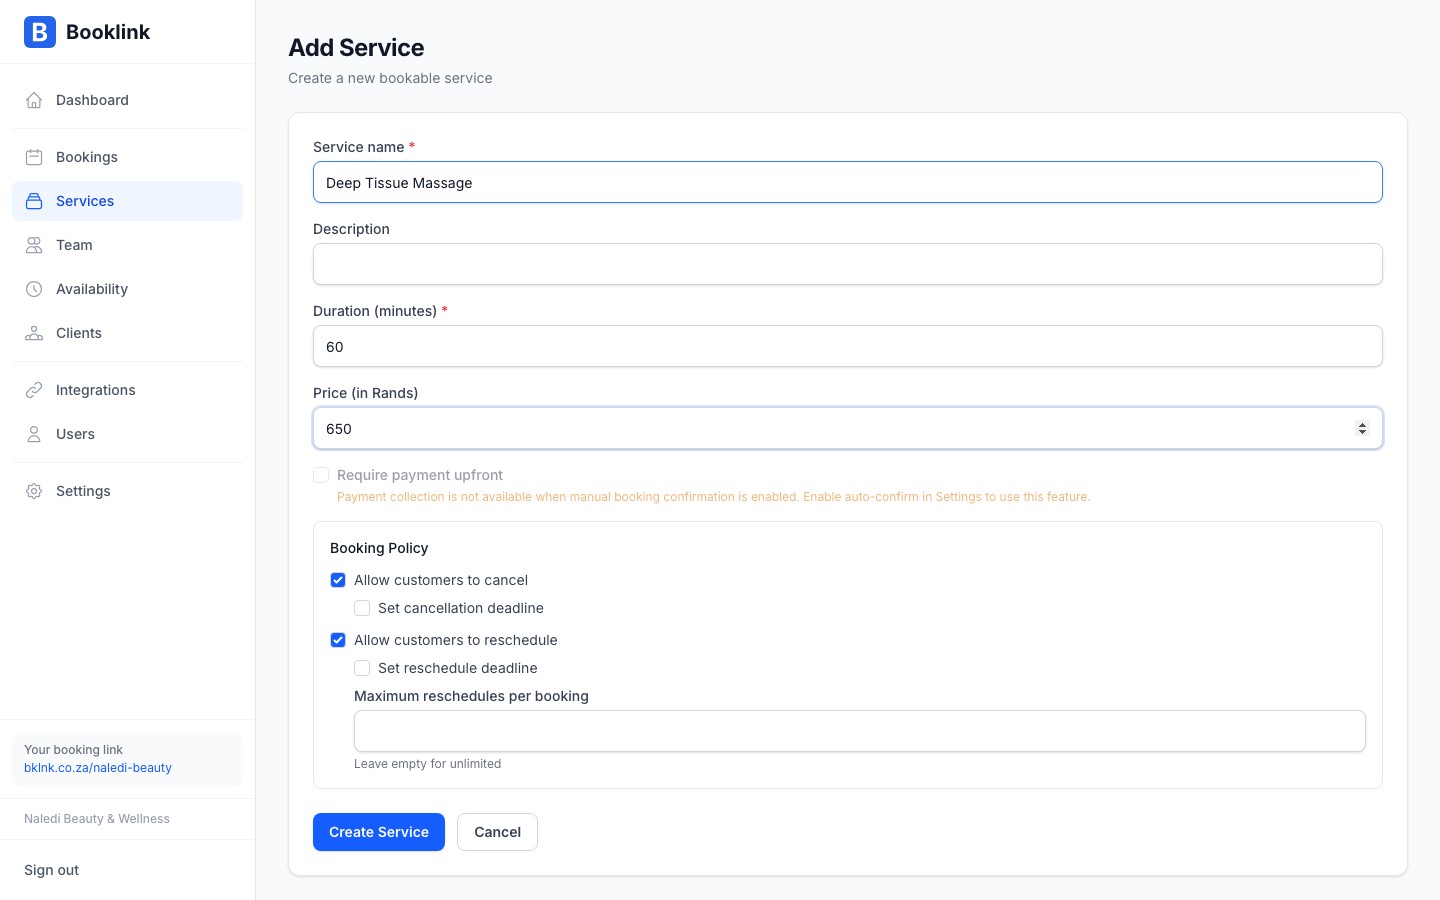Enable Set cancellation deadline
This screenshot has width=1440, height=900.
(362, 608)
